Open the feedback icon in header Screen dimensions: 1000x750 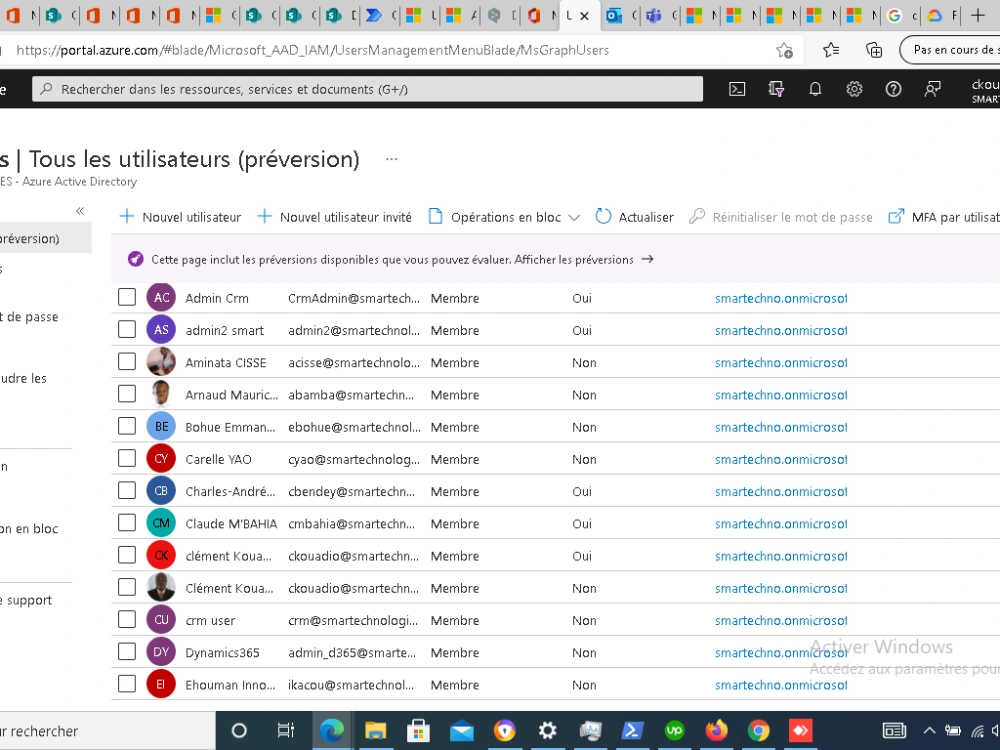932,89
